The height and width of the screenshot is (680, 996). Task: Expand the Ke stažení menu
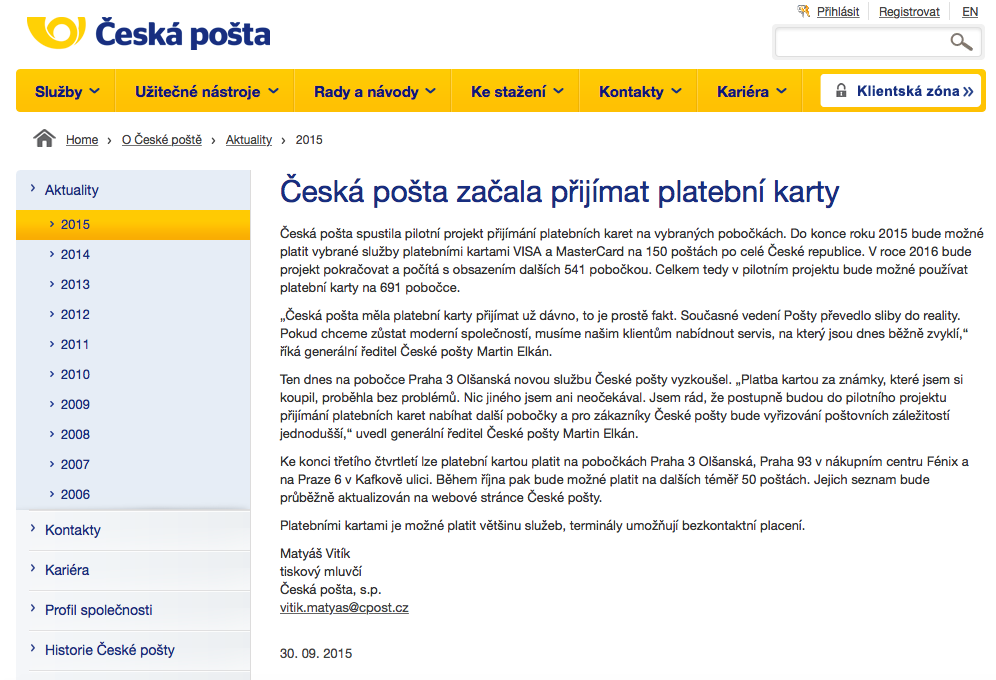tap(516, 91)
